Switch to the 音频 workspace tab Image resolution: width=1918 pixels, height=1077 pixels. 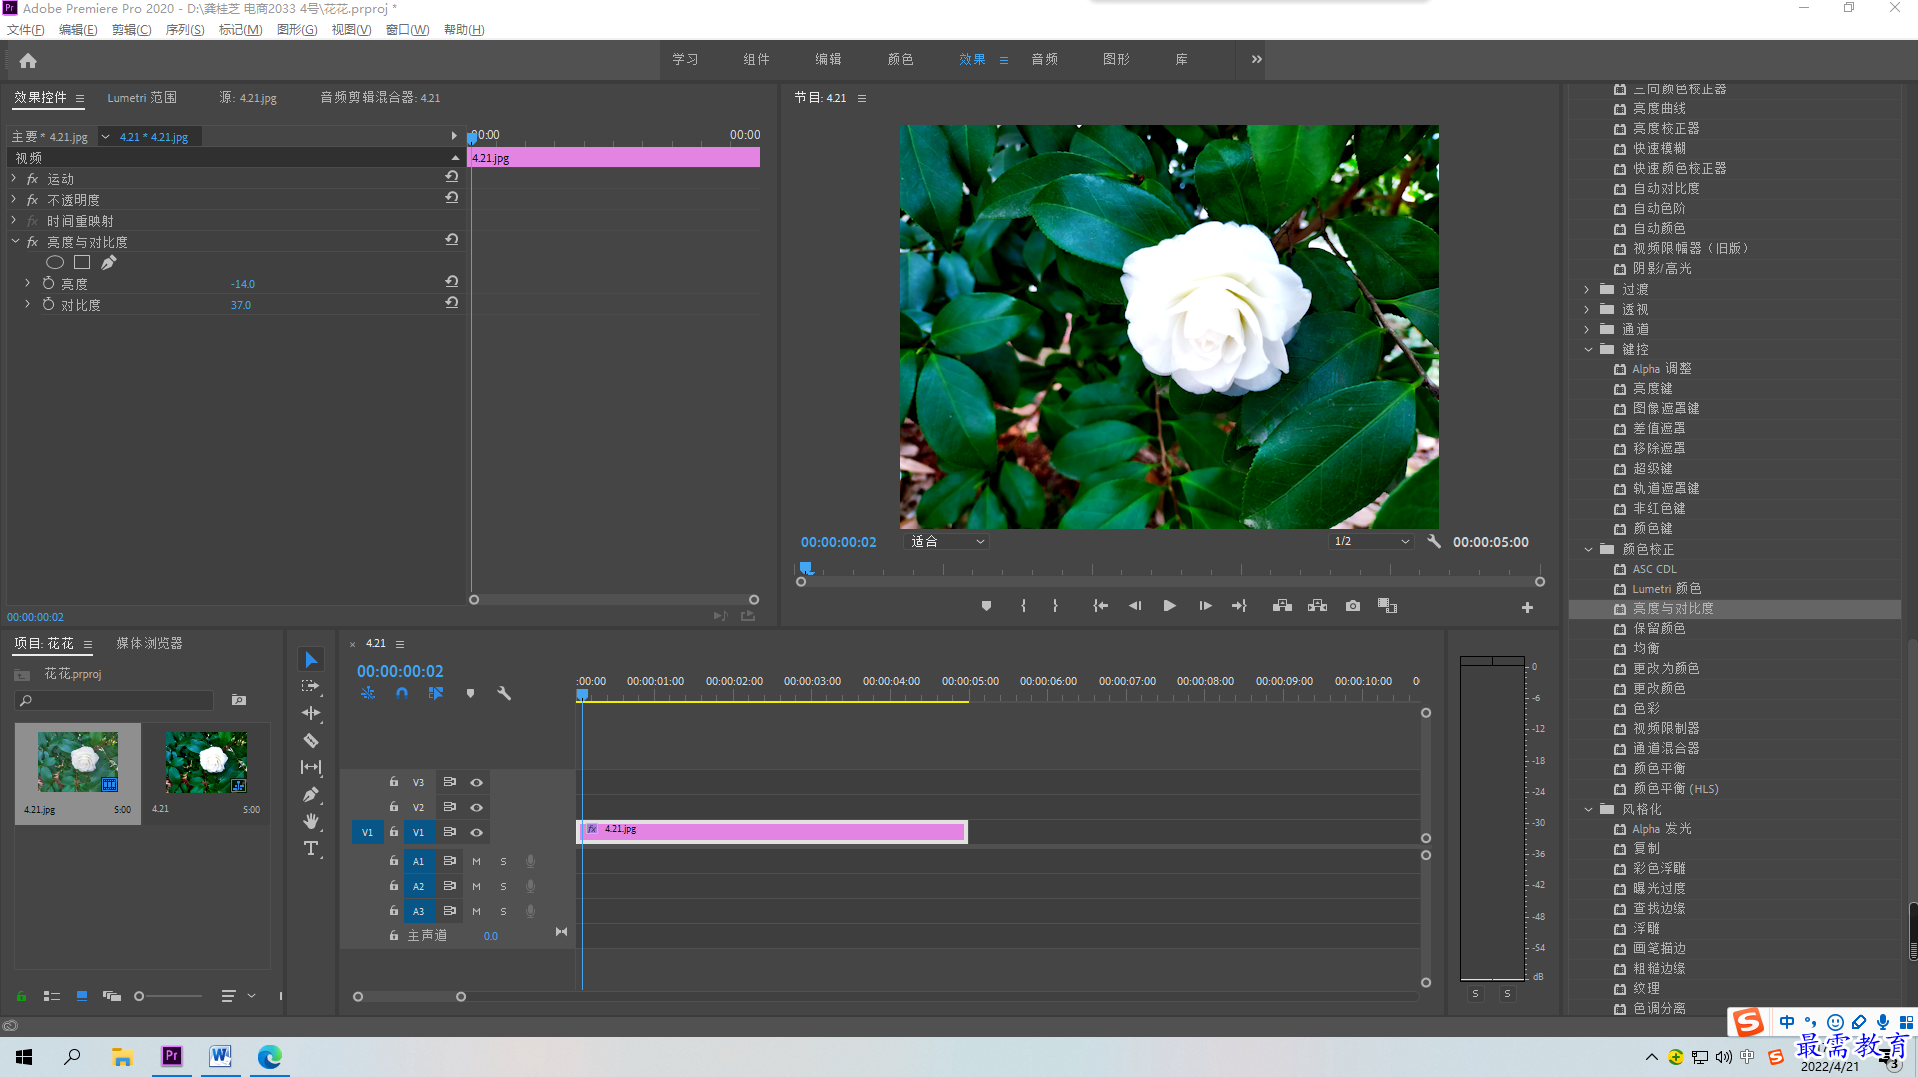click(1044, 59)
